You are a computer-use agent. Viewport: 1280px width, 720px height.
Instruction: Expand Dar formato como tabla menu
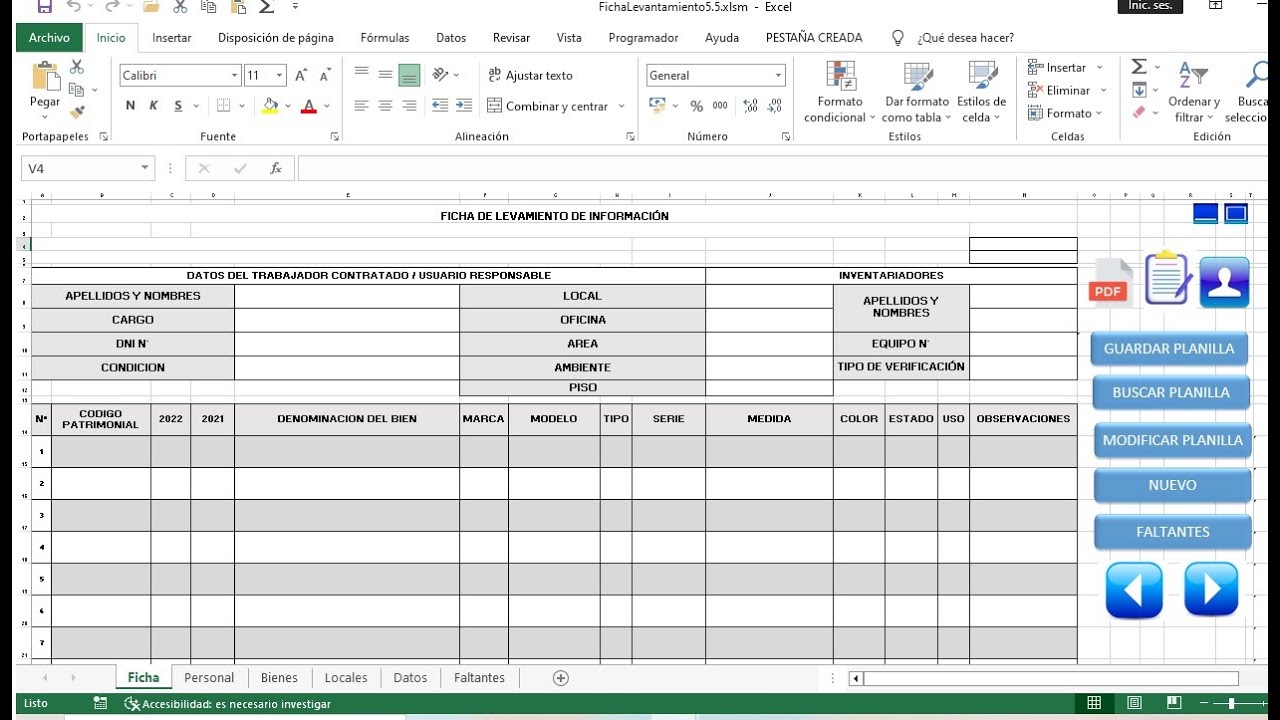[917, 93]
